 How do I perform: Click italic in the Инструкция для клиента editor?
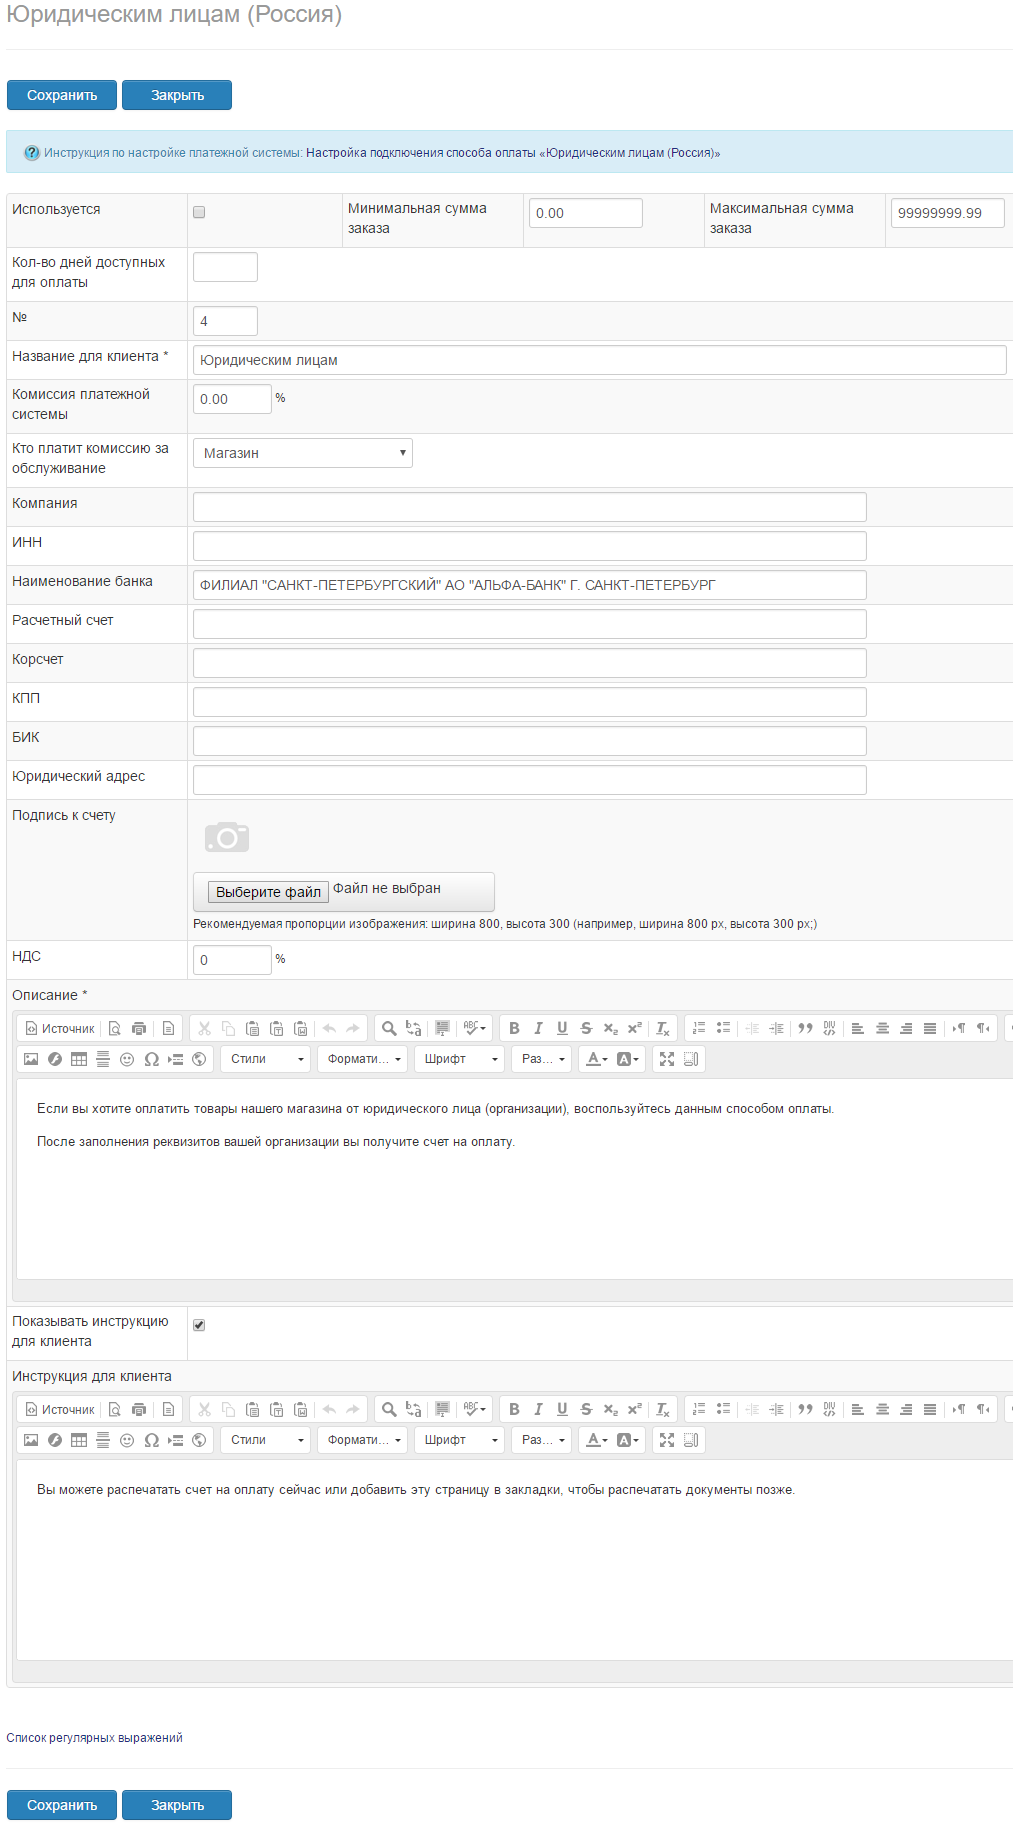538,1409
